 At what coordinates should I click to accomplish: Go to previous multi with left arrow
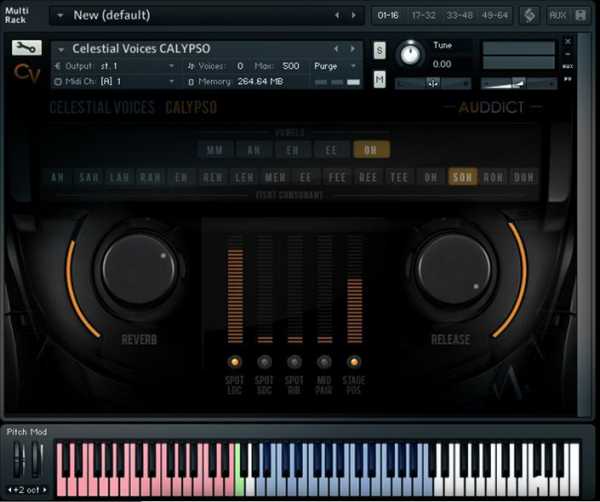(x=337, y=15)
